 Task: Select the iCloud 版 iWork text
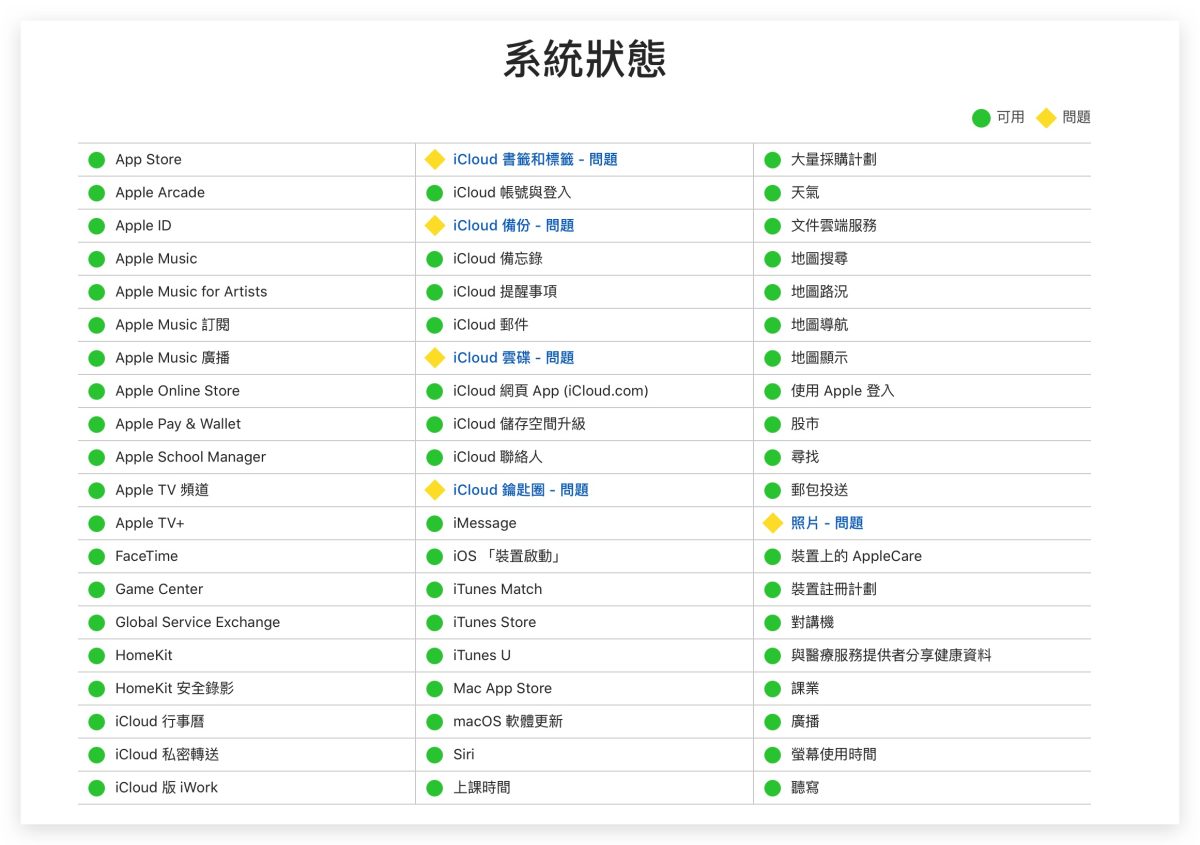(x=166, y=787)
